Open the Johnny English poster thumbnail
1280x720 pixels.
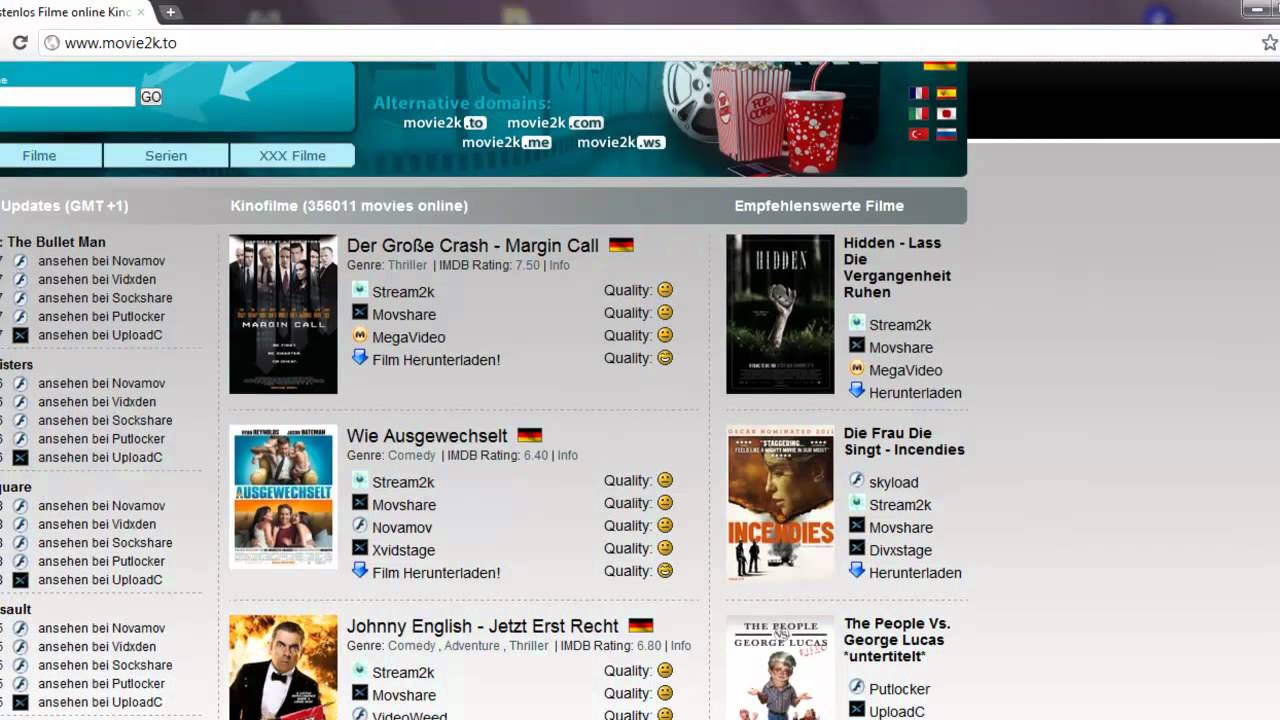point(283,667)
